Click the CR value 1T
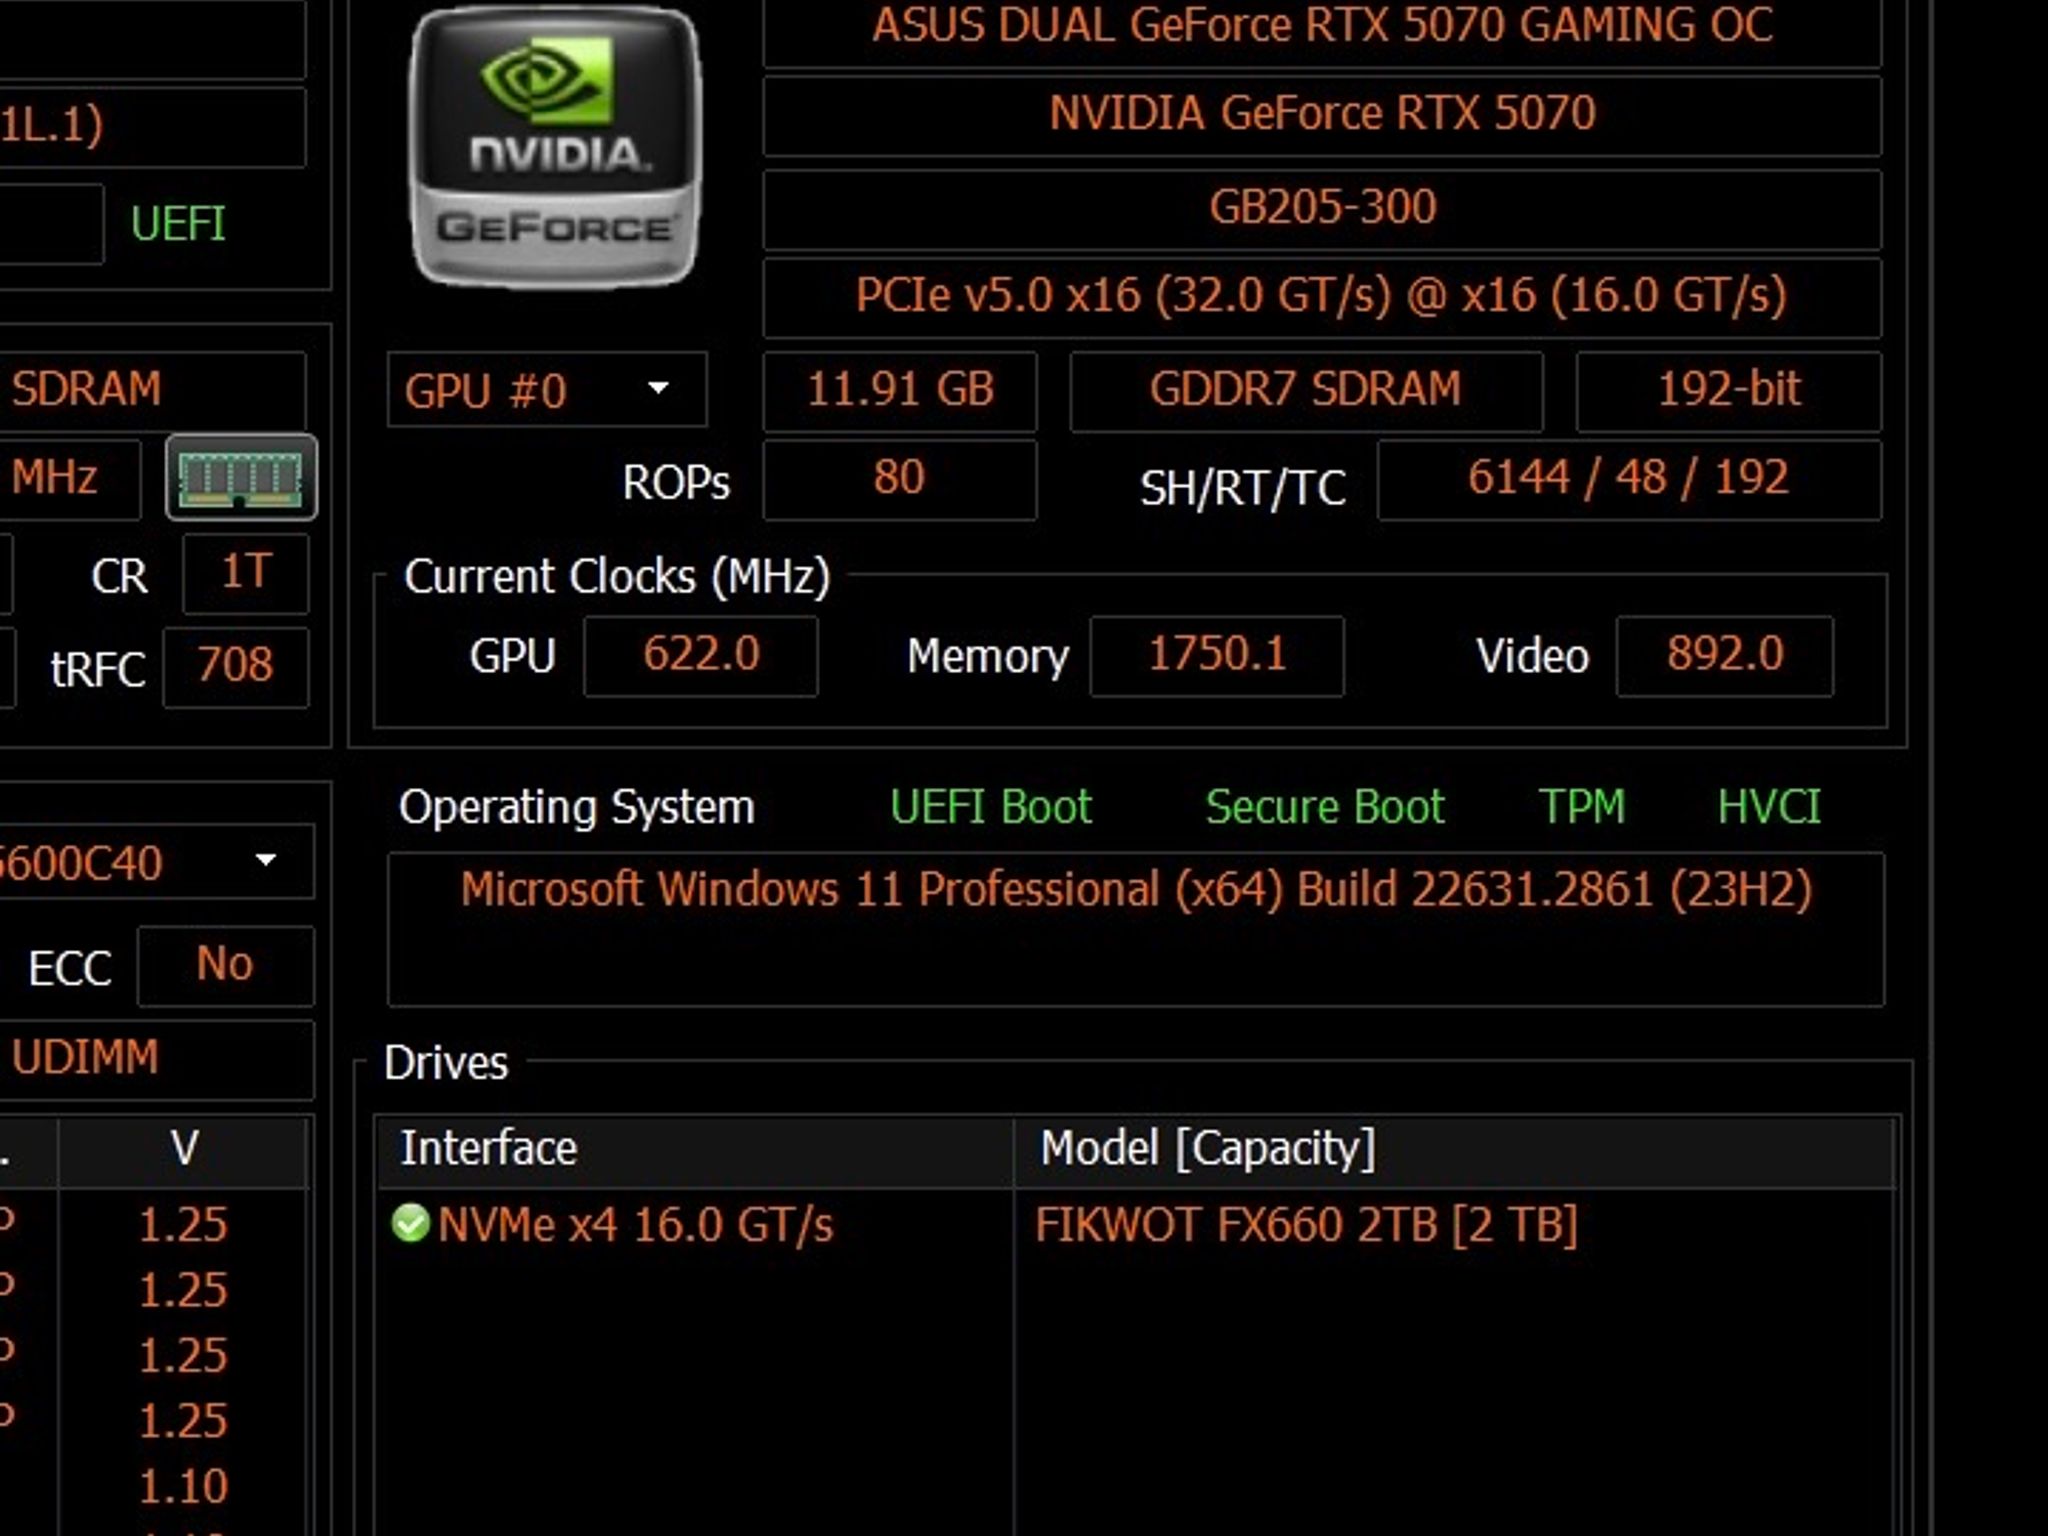Image resolution: width=2048 pixels, height=1536 pixels. 246,574
